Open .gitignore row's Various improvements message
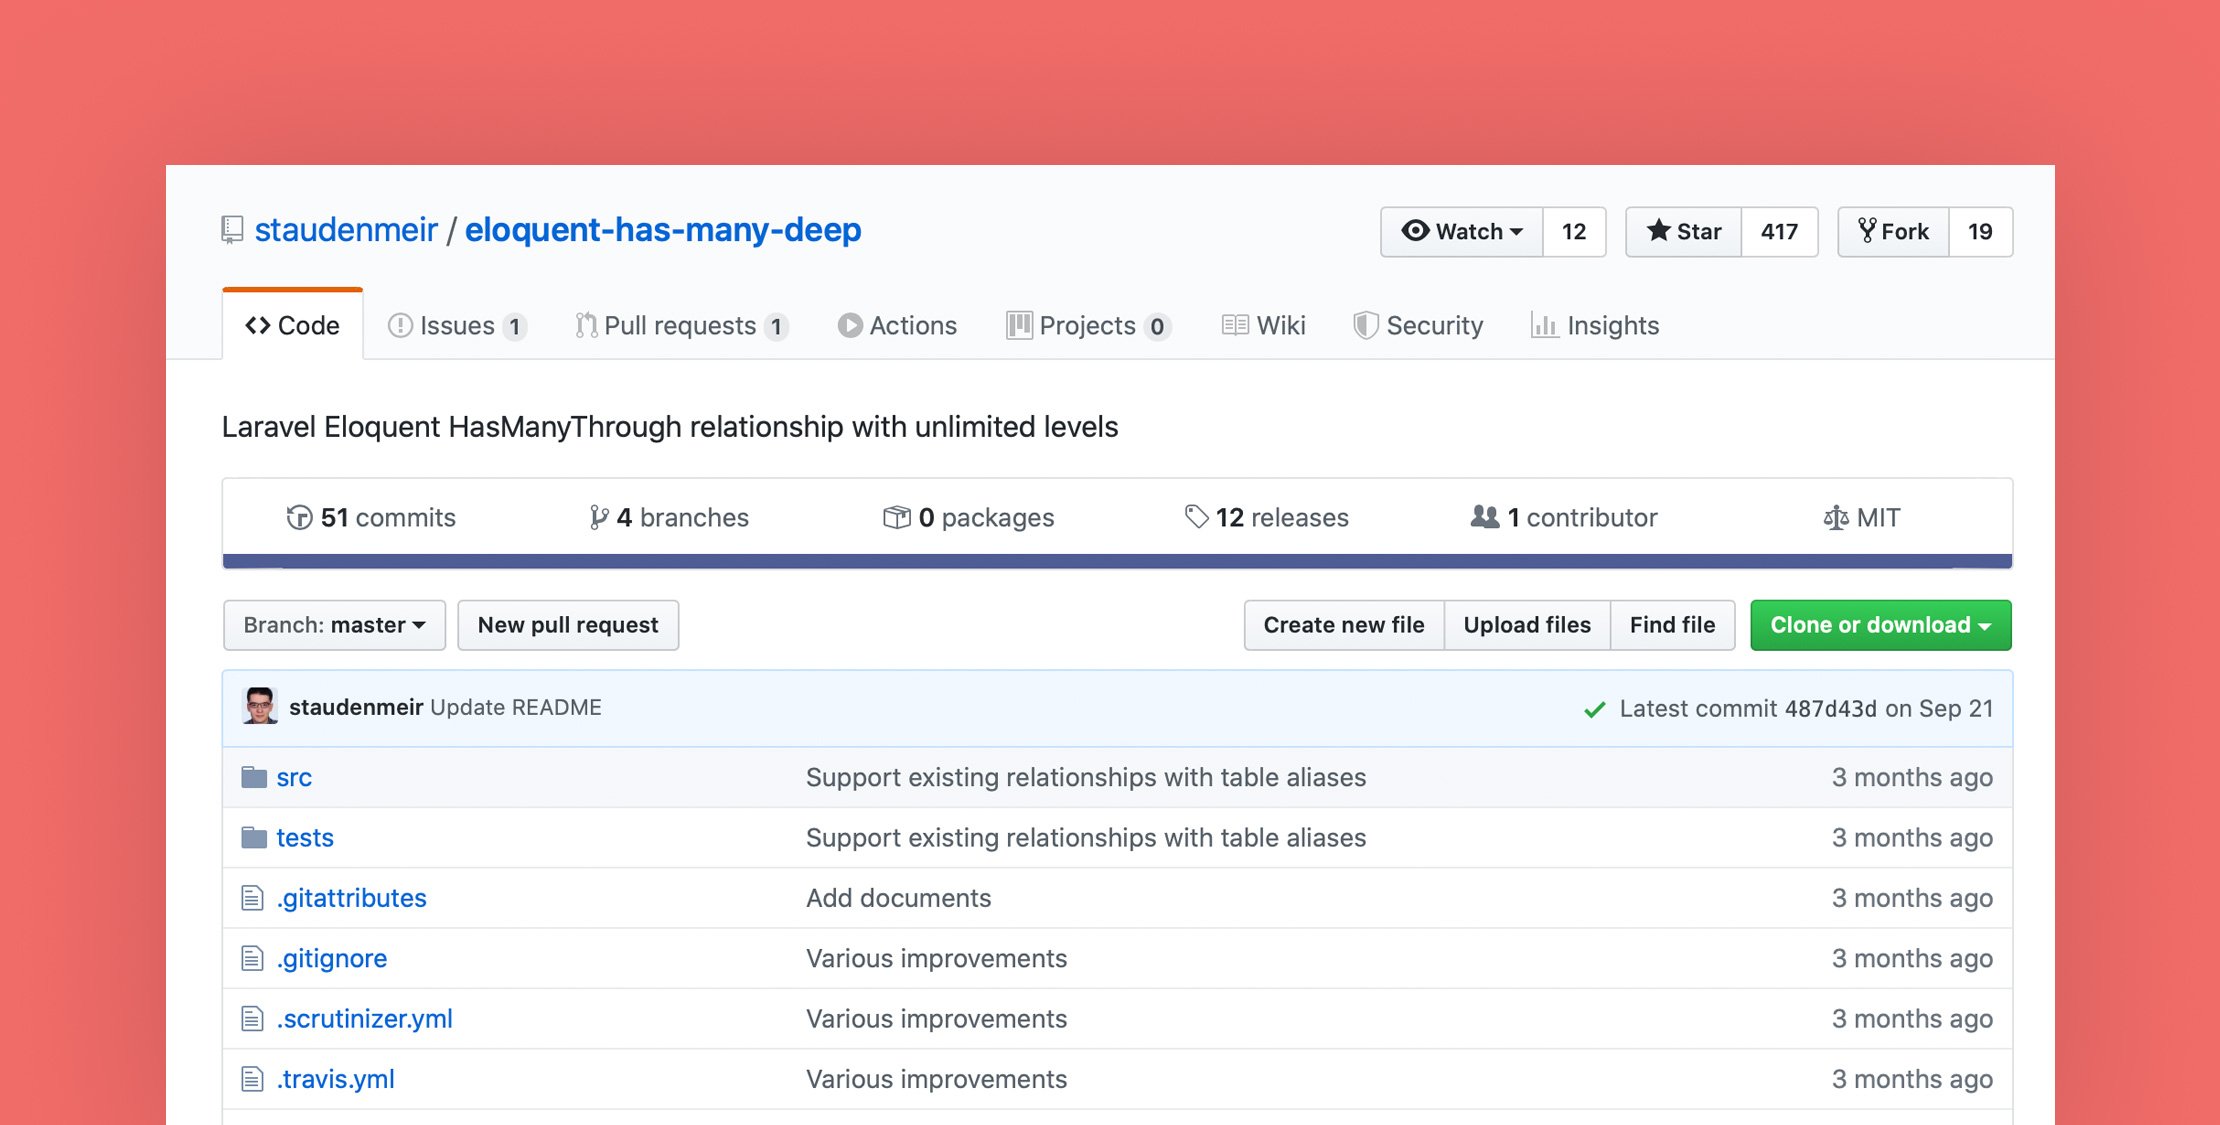Image resolution: width=2220 pixels, height=1125 pixels. (x=937, y=958)
